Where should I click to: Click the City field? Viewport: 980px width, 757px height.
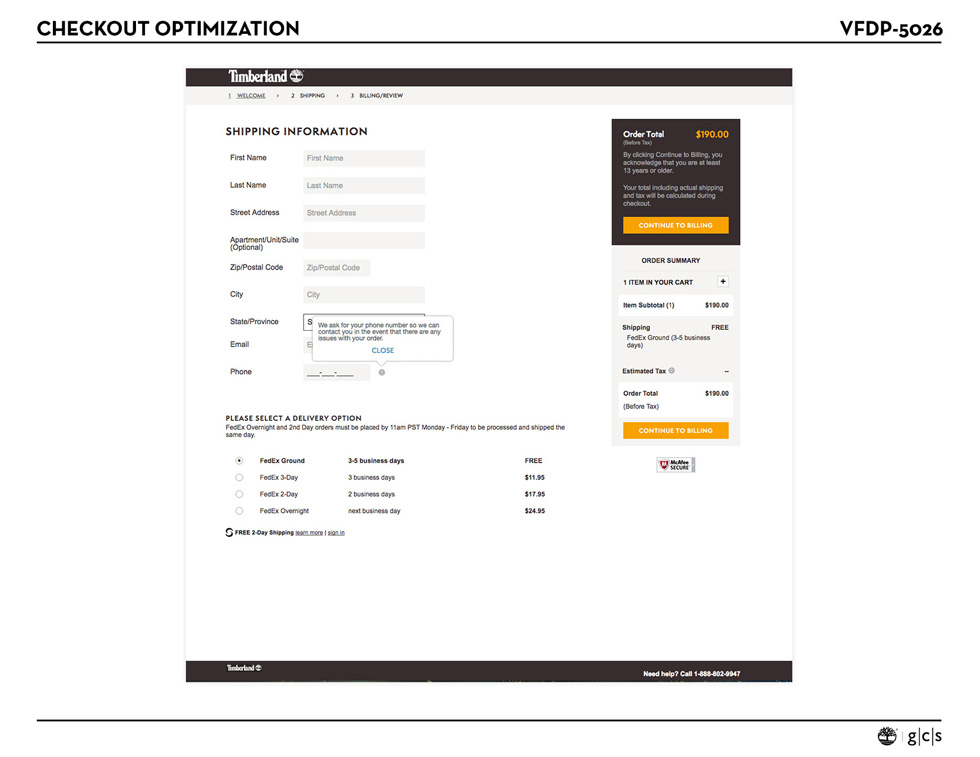click(x=364, y=295)
